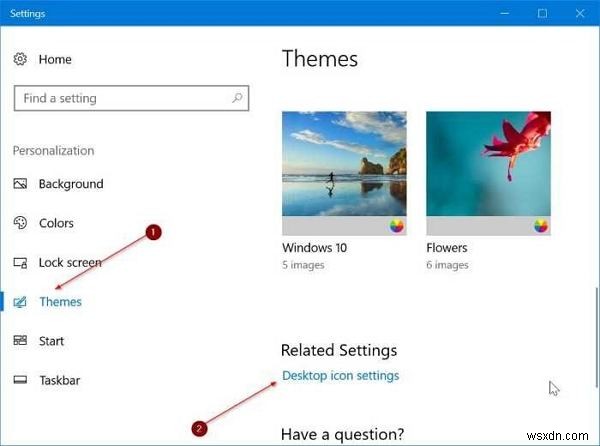Screen dimensions: 600x446
Task: Click color wheel on Windows 10 theme
Action: (x=397, y=226)
